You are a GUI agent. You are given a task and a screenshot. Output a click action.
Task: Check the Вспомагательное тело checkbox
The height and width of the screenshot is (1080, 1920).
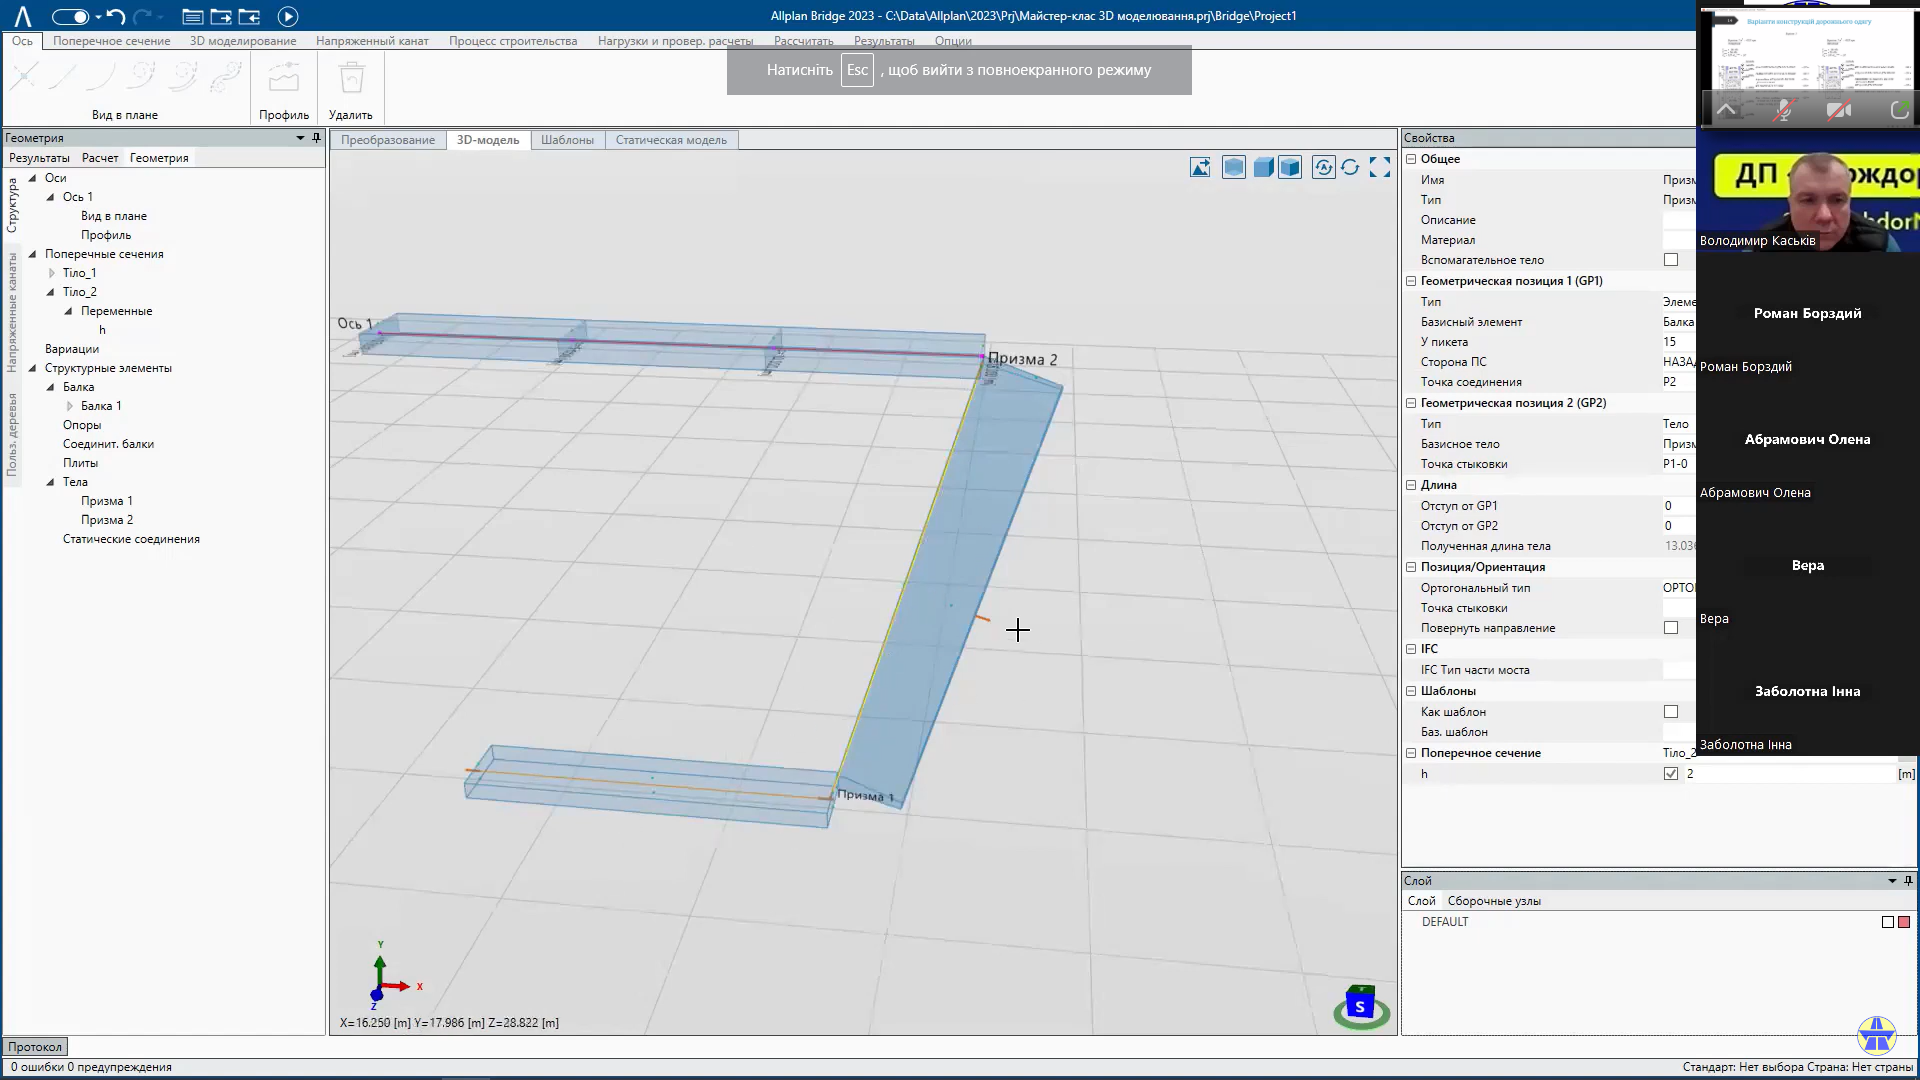tap(1671, 260)
